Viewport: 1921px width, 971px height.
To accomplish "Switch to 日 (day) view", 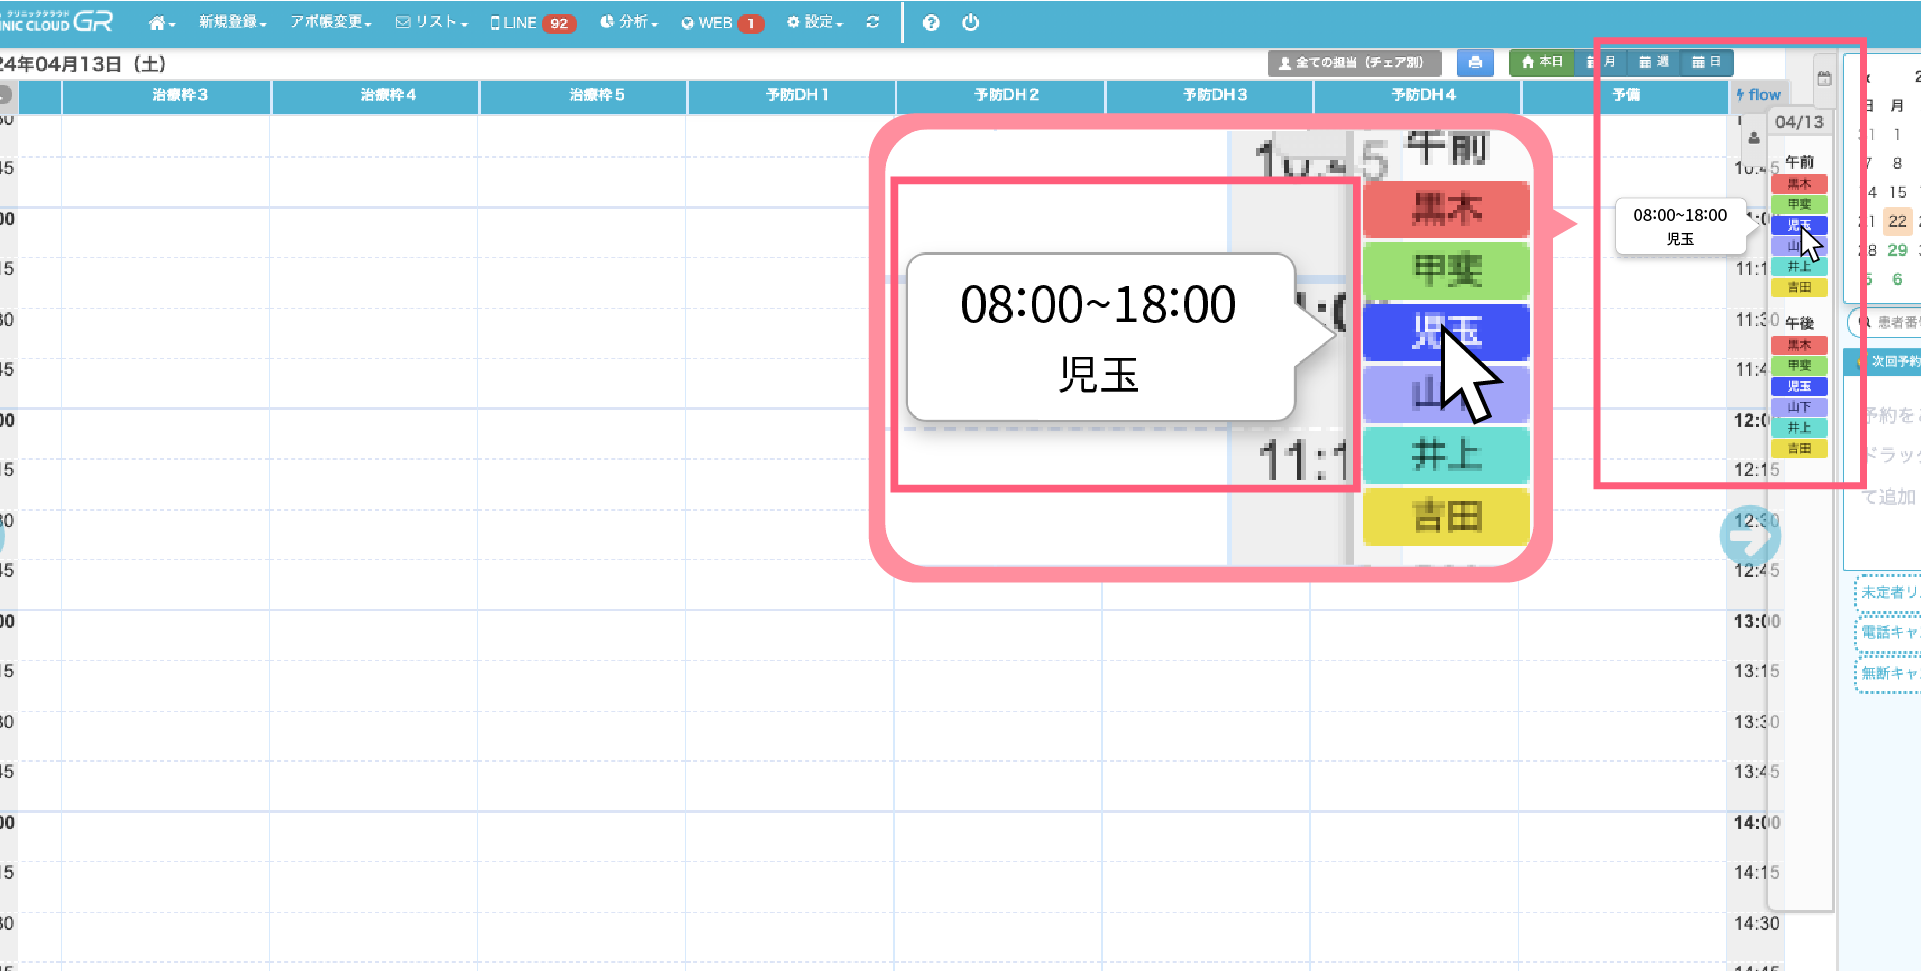I will [x=1706, y=62].
